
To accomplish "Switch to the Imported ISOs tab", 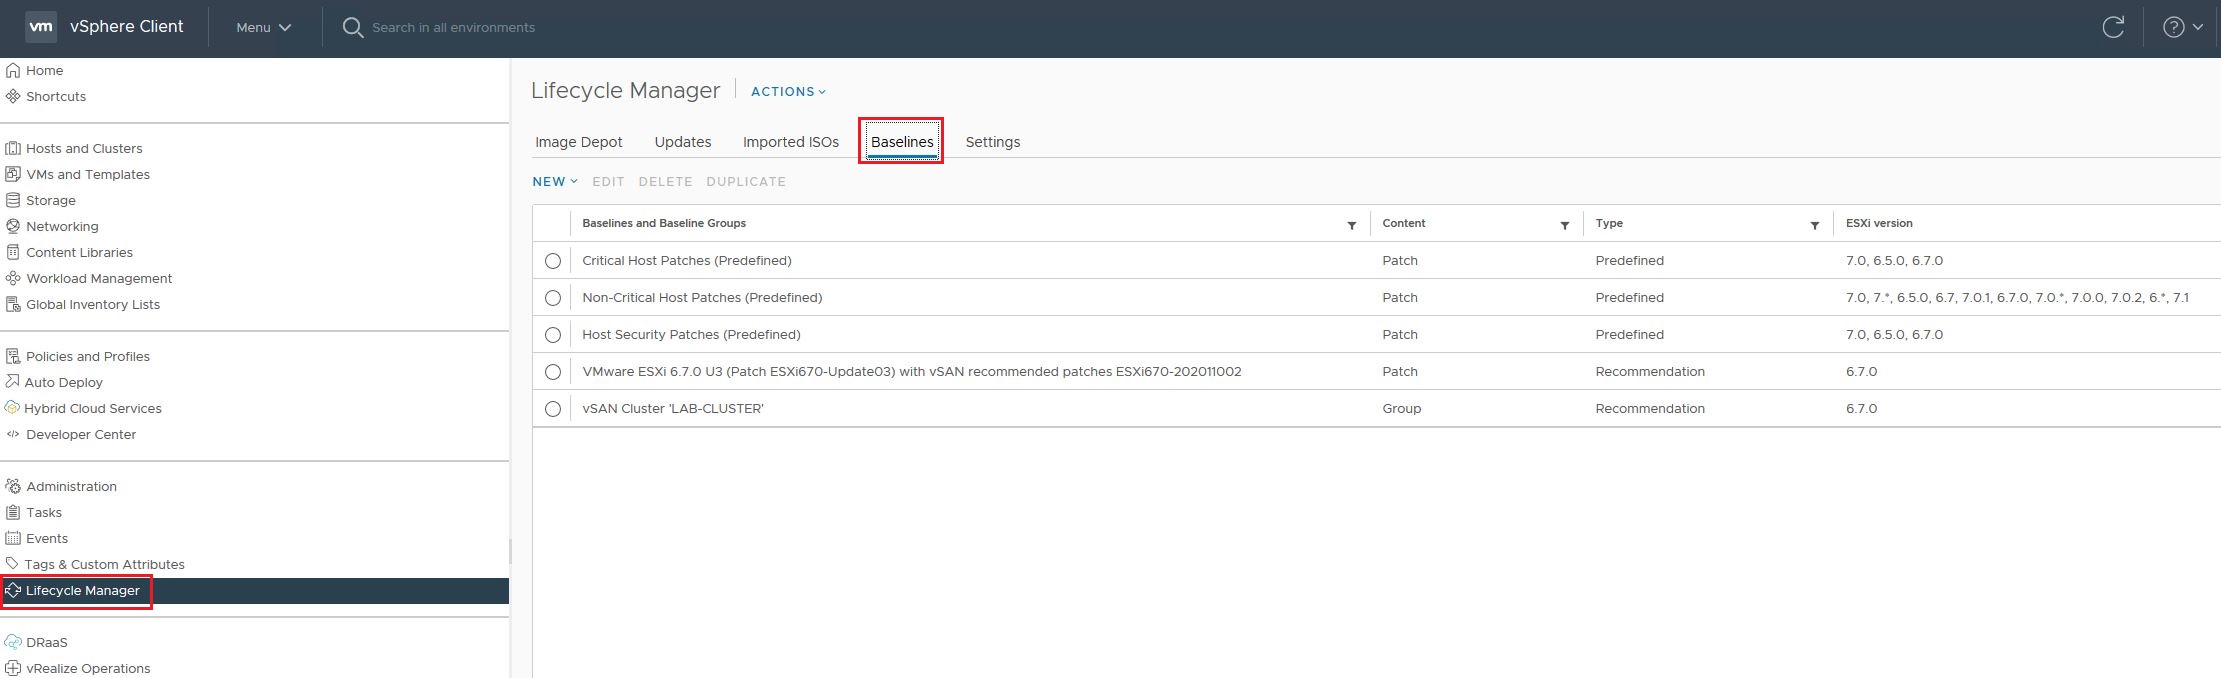I will coord(790,142).
